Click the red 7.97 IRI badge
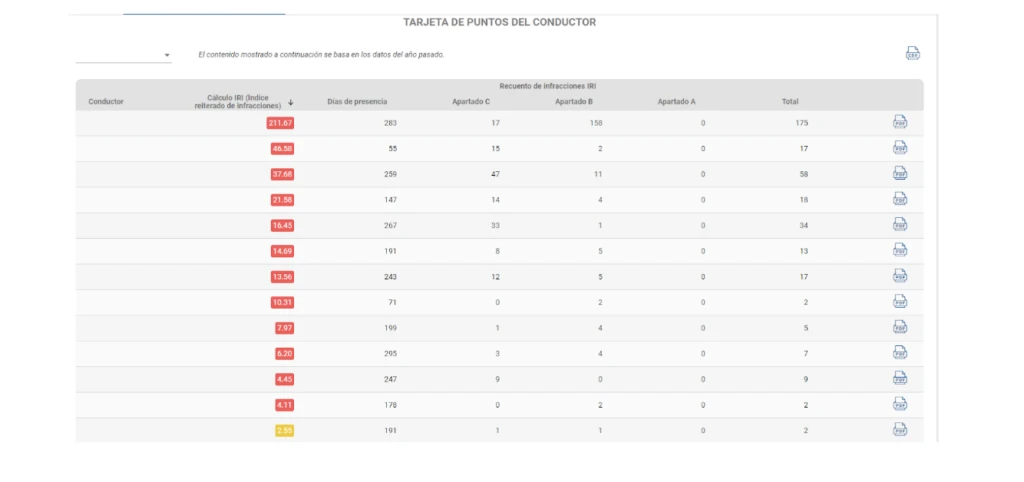 [x=284, y=328]
